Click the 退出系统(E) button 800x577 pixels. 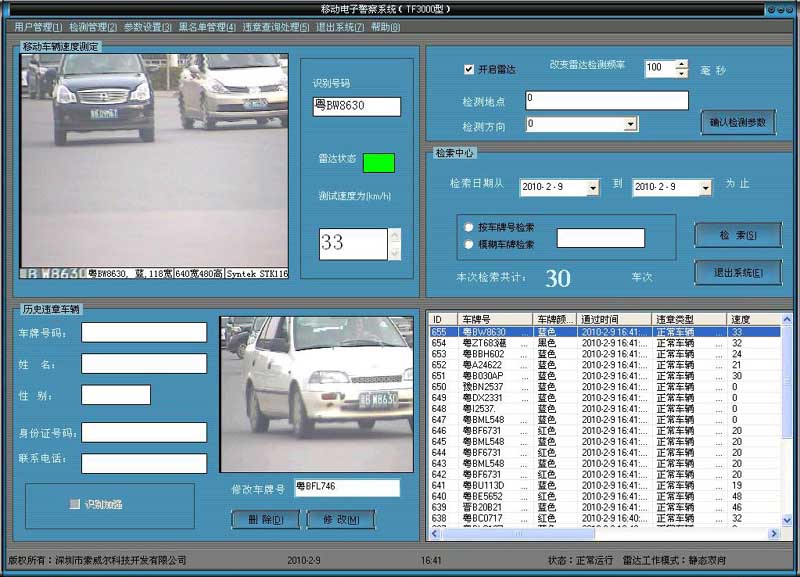[738, 272]
